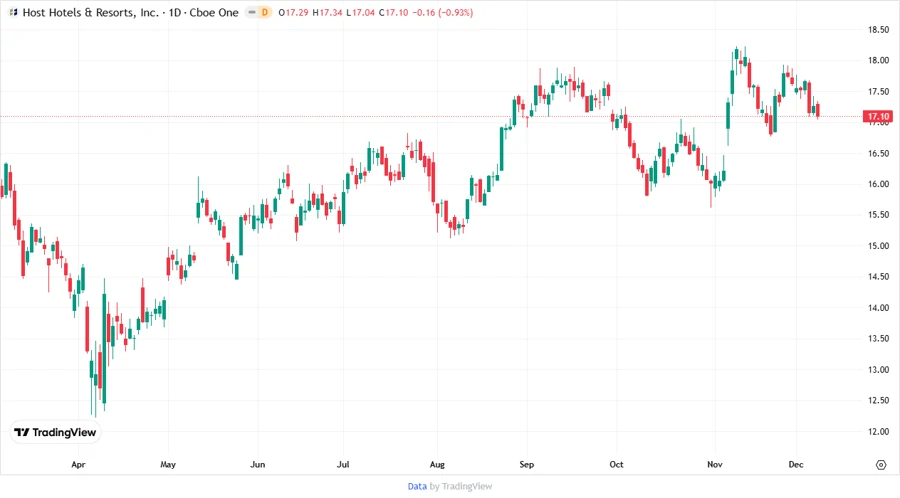Viewport: 900px width, 498px height.
Task: Click the 16.50 price axis label
Action: 878,153
